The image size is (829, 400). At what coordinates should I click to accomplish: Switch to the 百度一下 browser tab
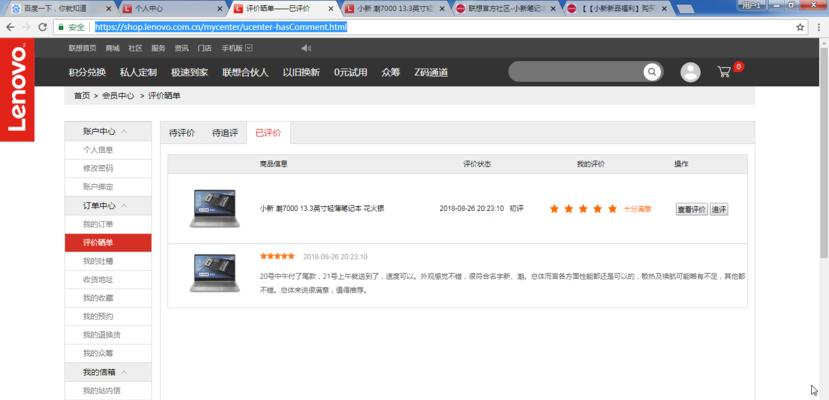[x=56, y=9]
